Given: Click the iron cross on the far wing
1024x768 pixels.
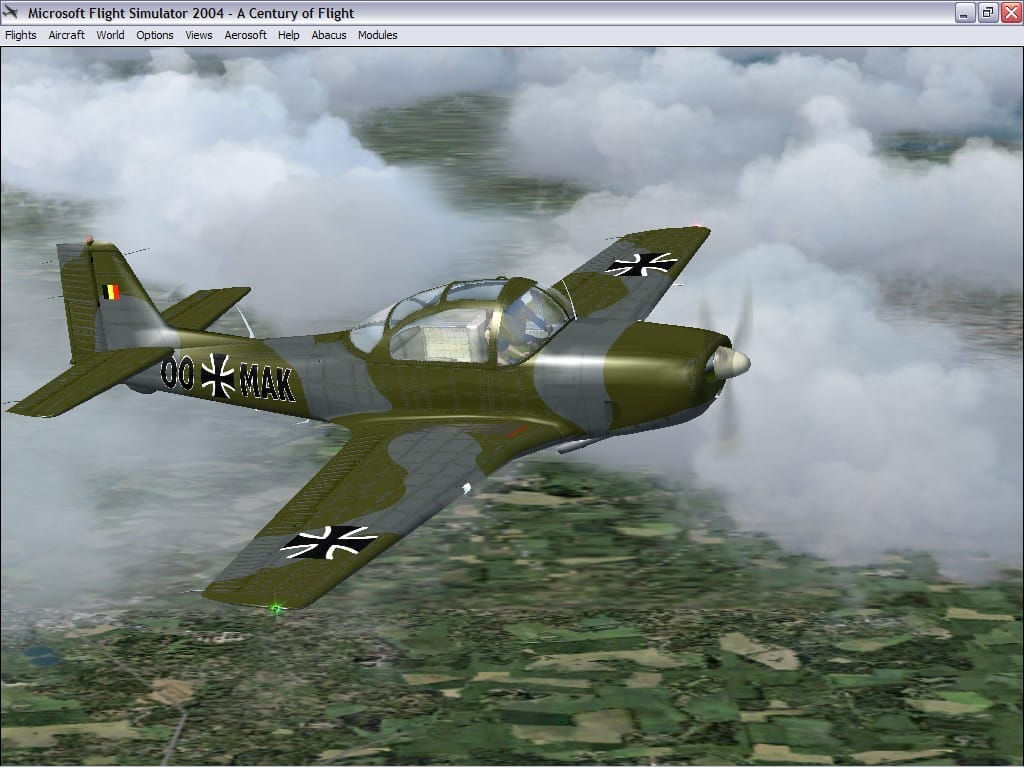Looking at the screenshot, I should pos(641,263).
